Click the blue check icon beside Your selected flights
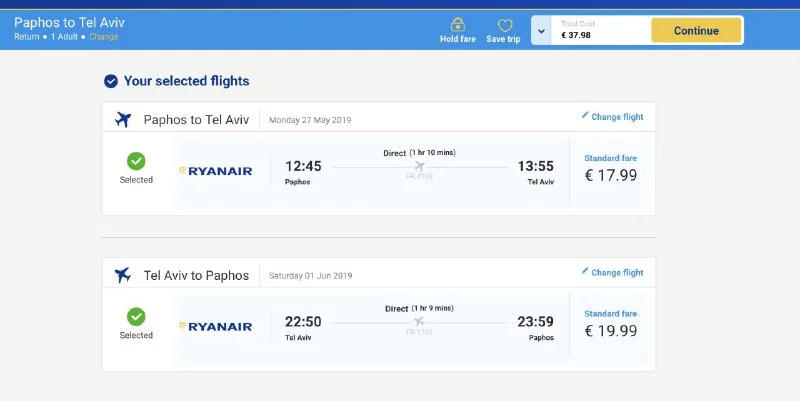Viewport: 800px width, 401px height. (x=111, y=81)
